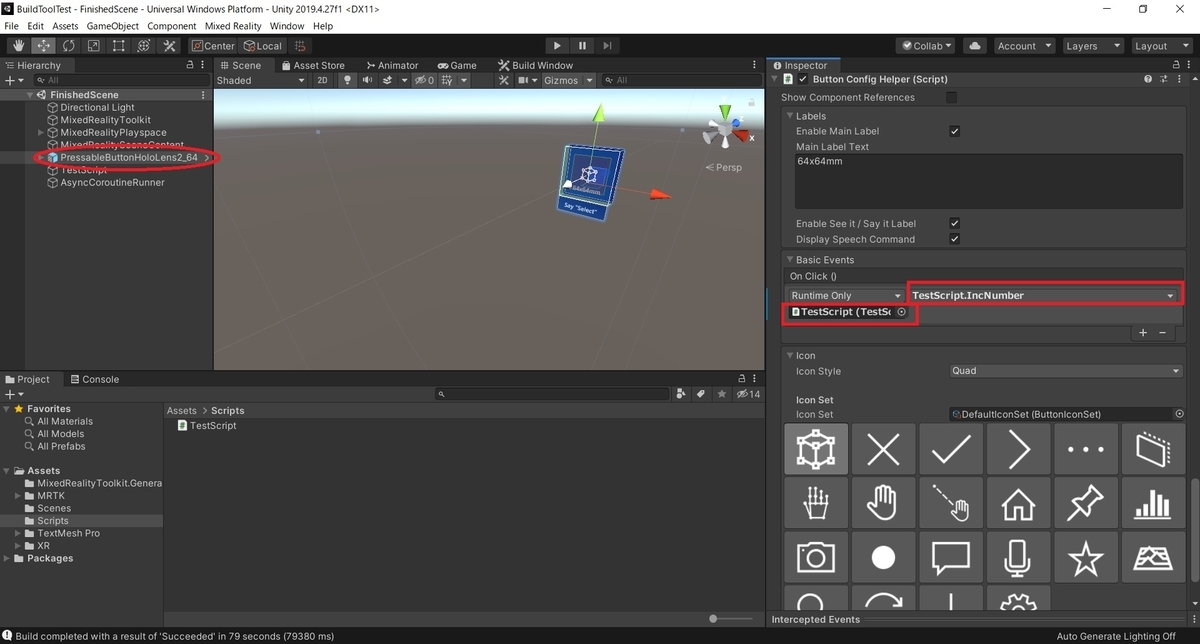Image resolution: width=1200 pixels, height=644 pixels.
Task: Select the checkmark icon from icon set
Action: (951, 449)
